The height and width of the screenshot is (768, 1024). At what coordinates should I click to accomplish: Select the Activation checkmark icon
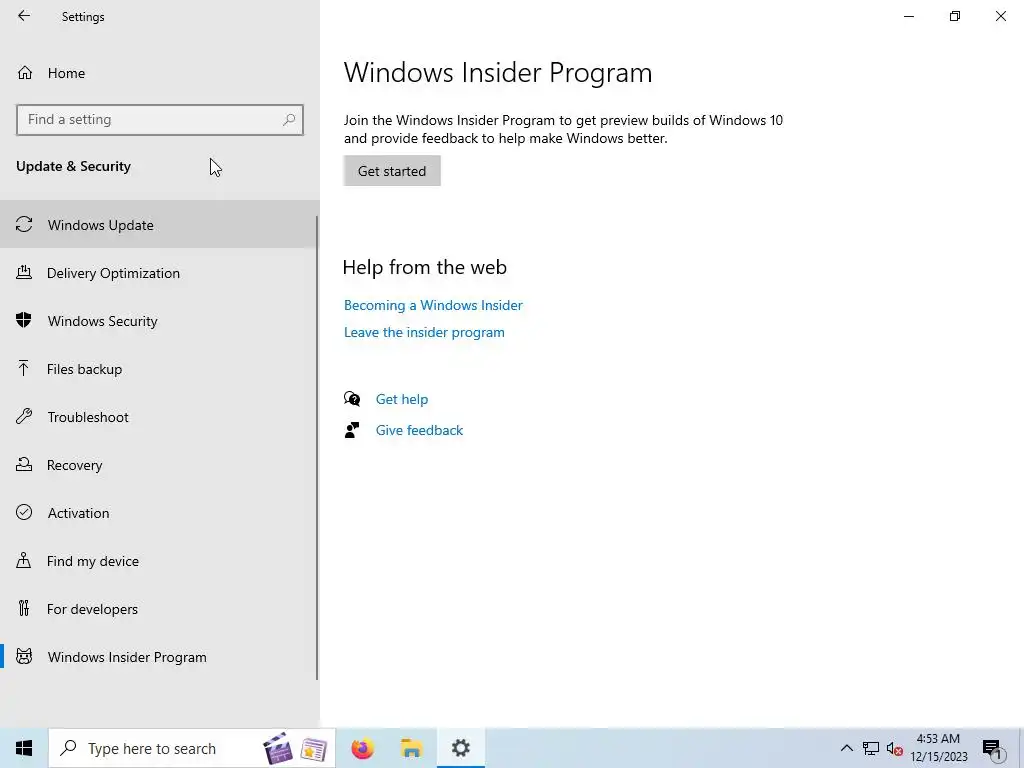(x=24, y=512)
